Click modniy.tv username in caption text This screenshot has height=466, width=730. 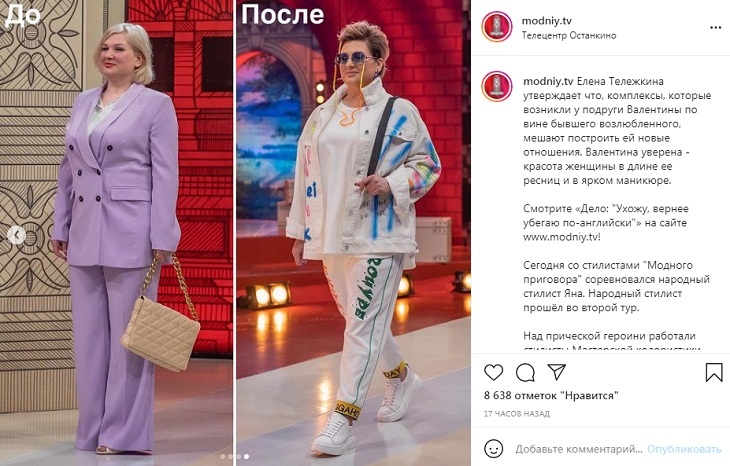[548, 81]
